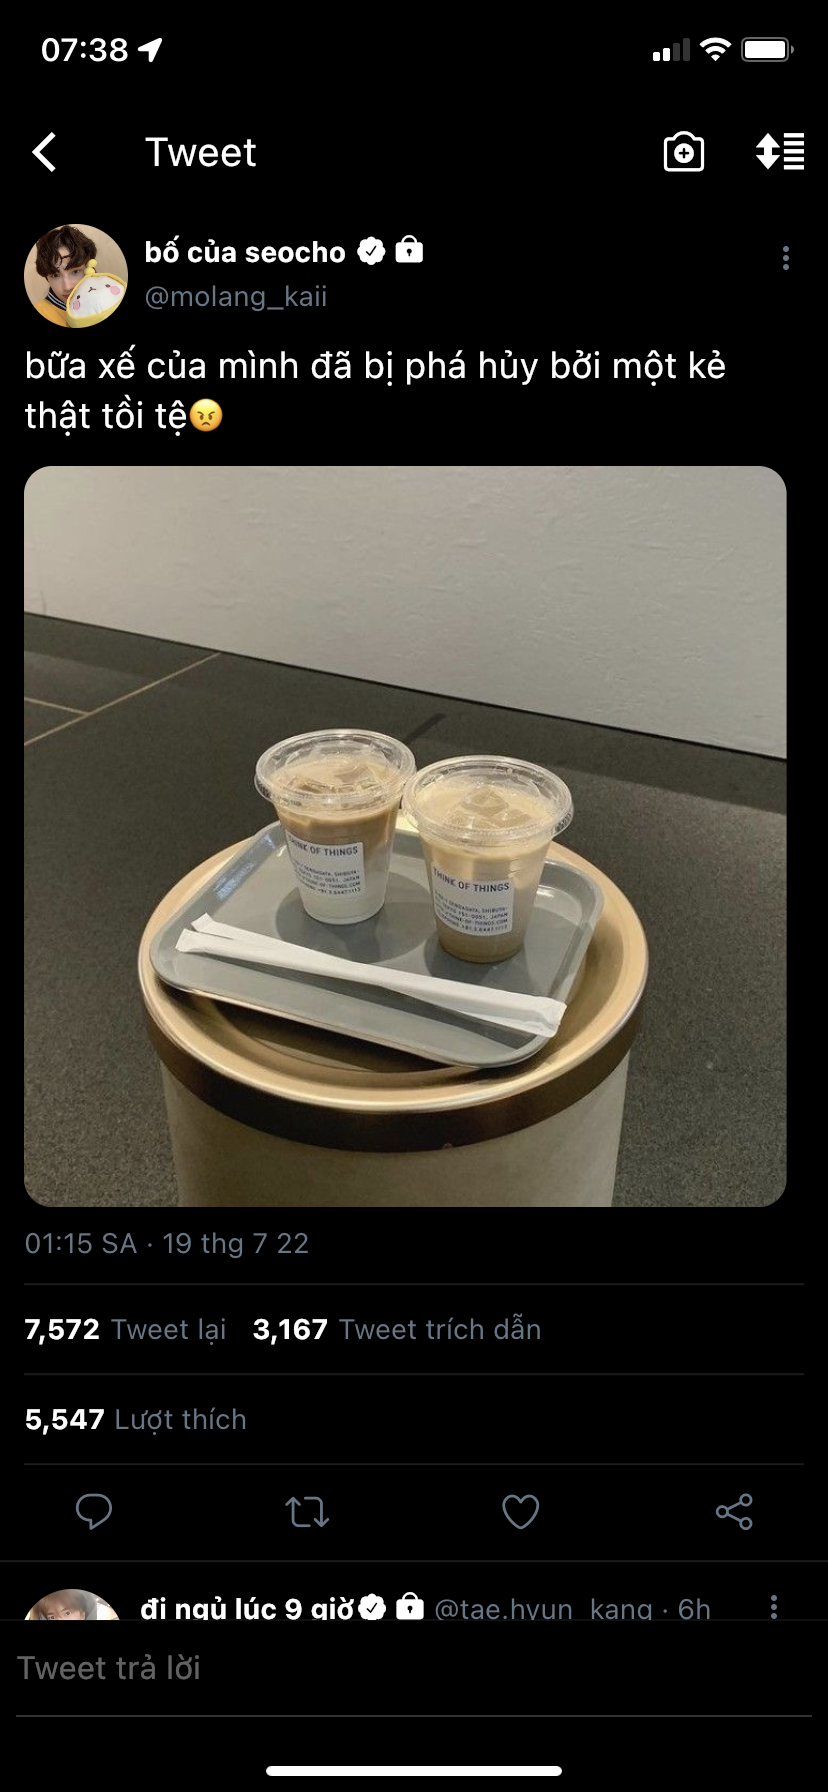The height and width of the screenshot is (1792, 828).
Task: Like the tweet with the heart icon
Action: 520,1512
